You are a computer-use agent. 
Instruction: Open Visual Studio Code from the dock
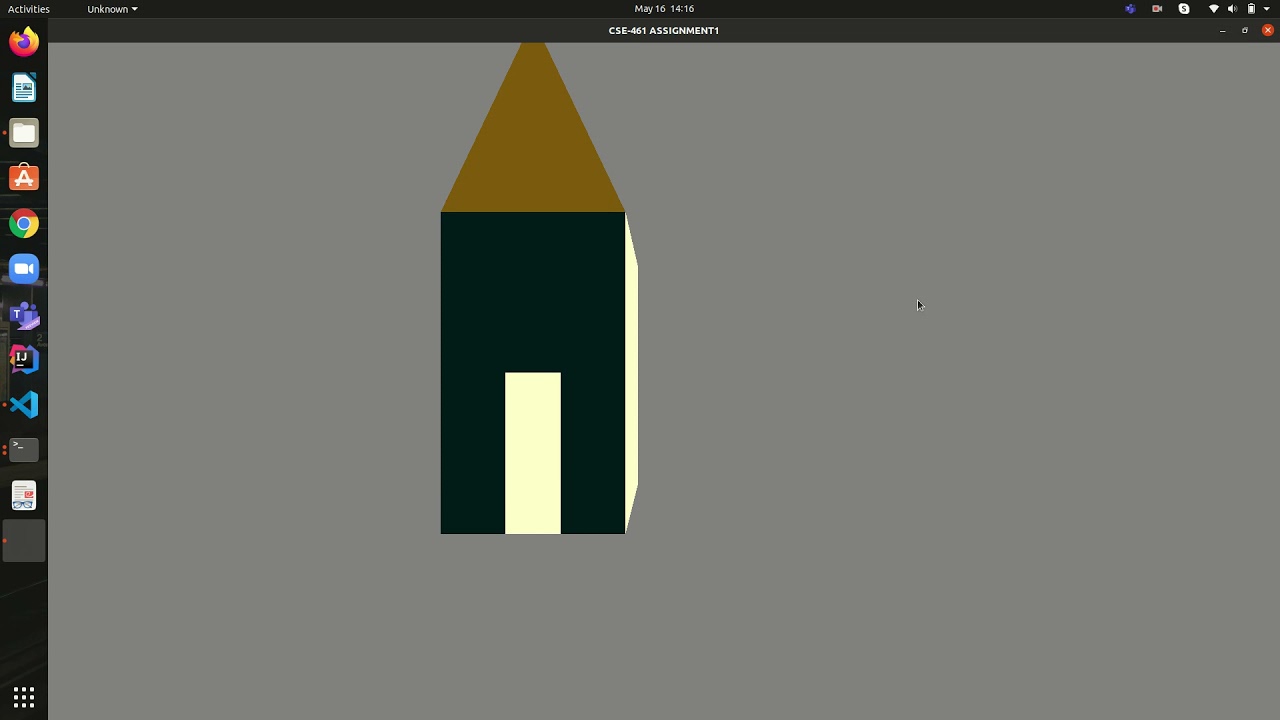(x=24, y=405)
